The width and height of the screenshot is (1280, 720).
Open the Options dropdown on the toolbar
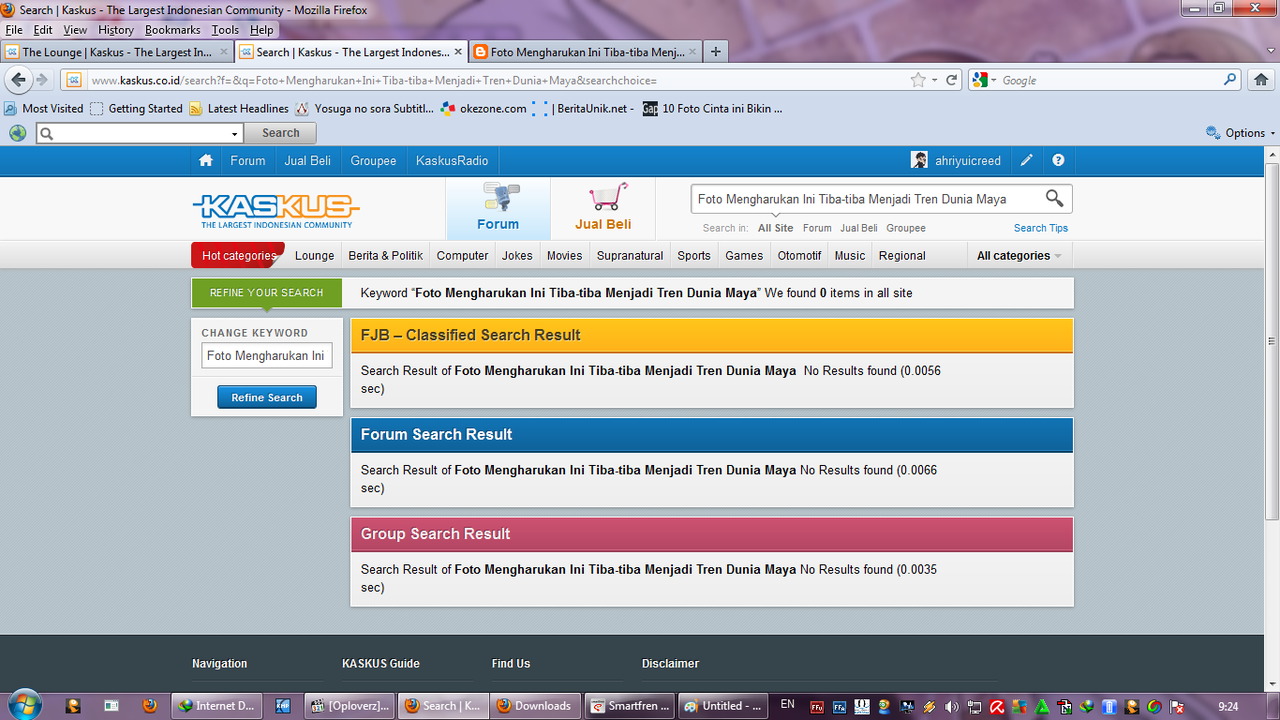[1241, 133]
